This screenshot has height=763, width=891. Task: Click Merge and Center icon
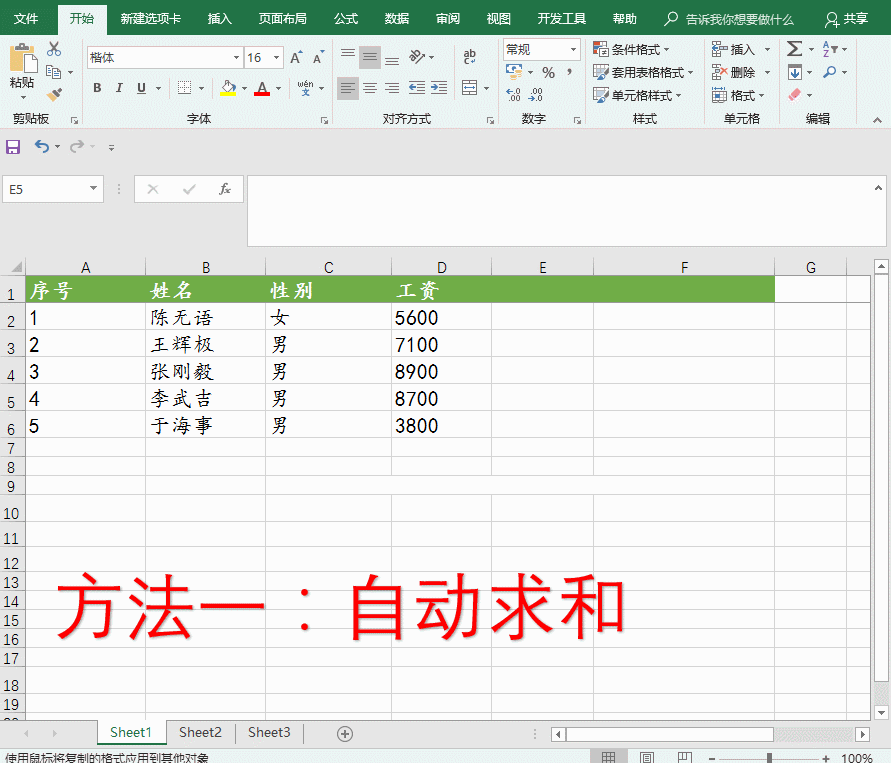coord(469,88)
